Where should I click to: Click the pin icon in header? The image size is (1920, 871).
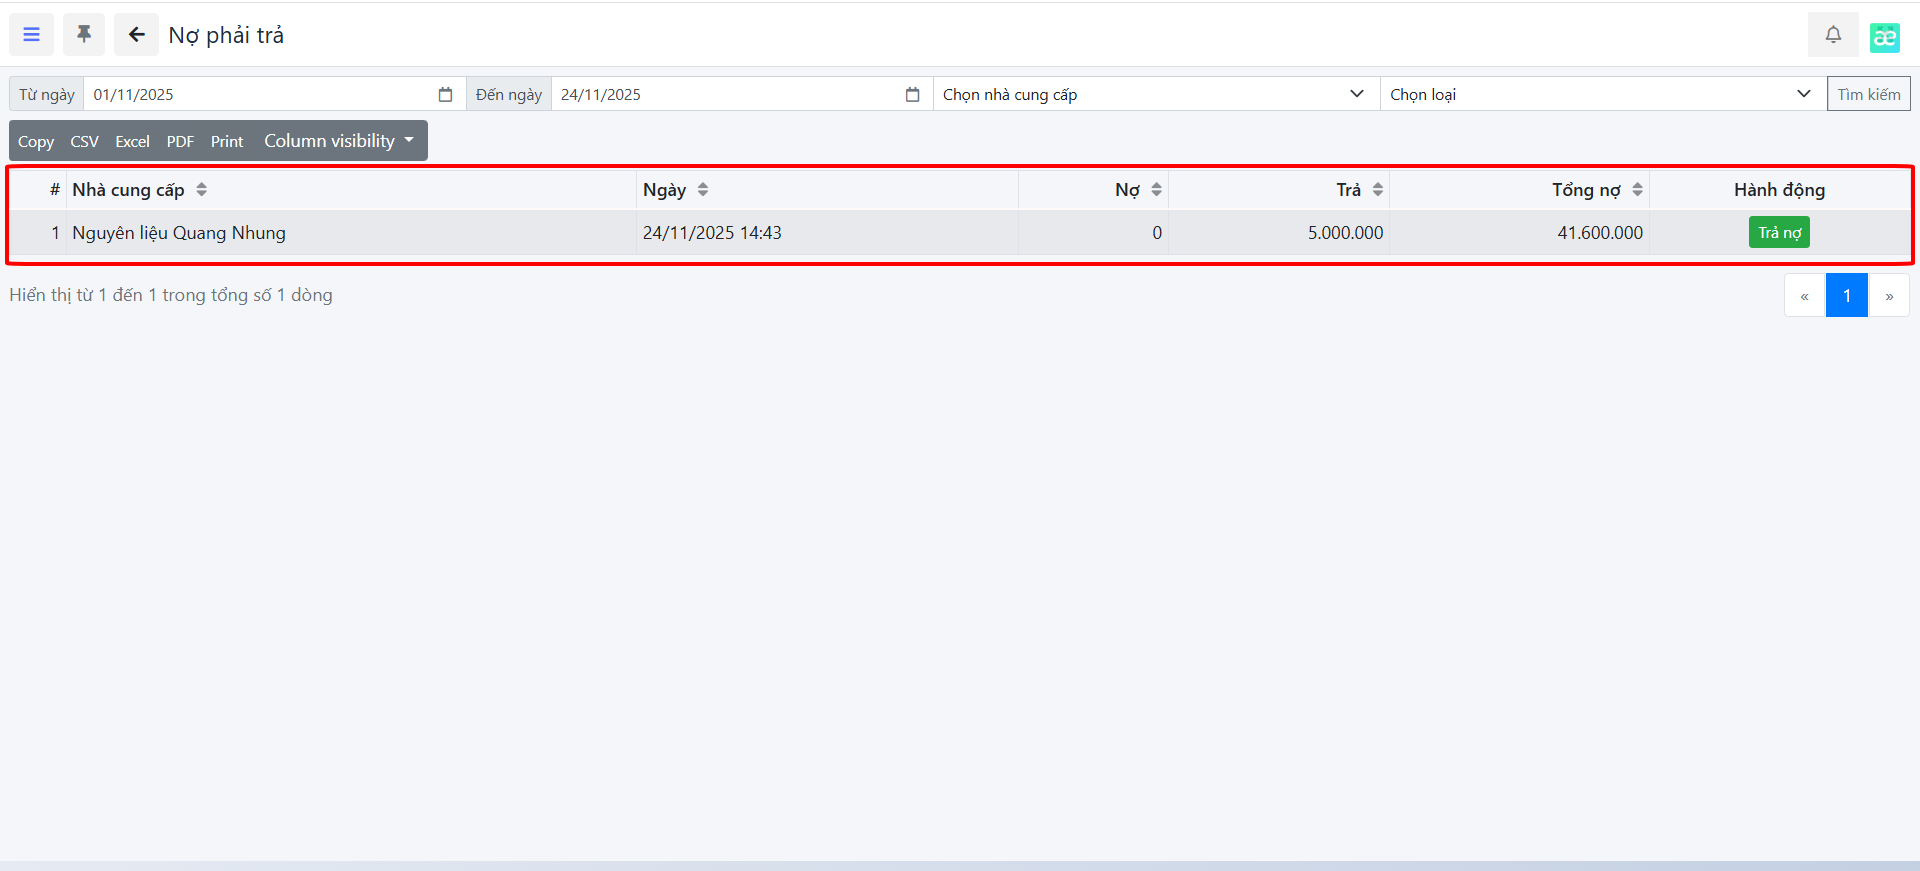point(84,35)
